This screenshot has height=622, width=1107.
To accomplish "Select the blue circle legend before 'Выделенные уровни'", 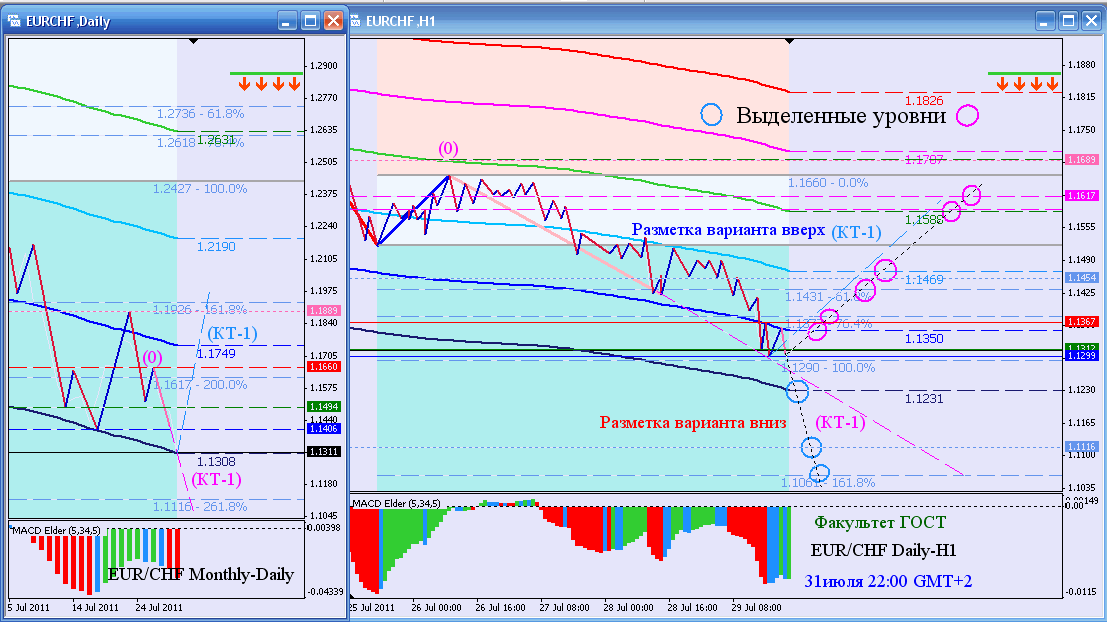I will [711, 115].
